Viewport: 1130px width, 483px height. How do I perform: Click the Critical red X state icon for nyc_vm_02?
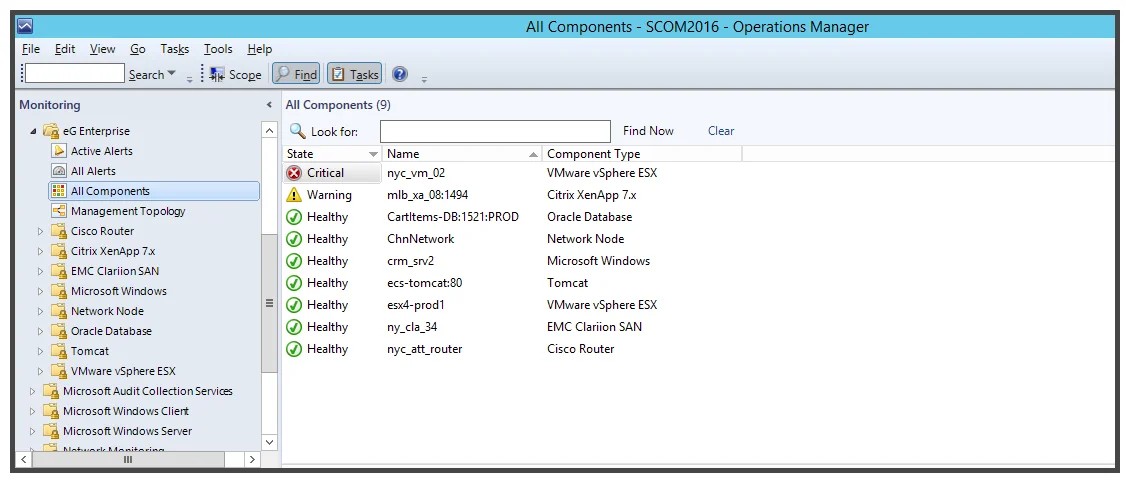294,173
